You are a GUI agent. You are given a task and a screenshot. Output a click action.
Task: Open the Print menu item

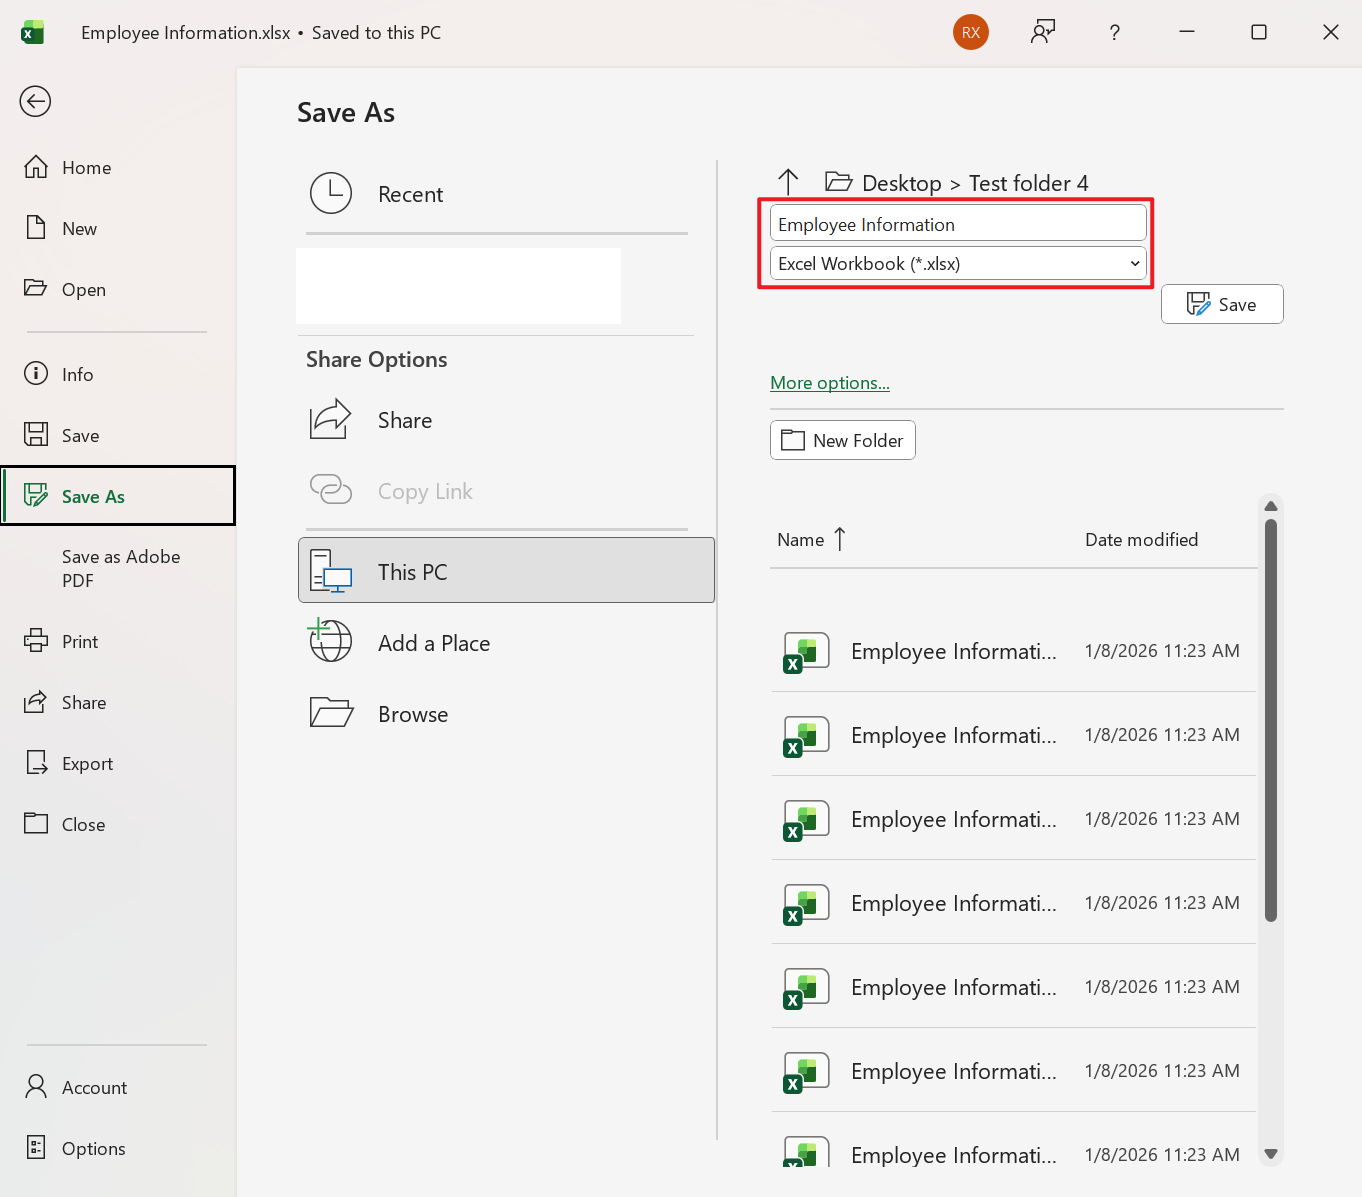pyautogui.click(x=78, y=641)
